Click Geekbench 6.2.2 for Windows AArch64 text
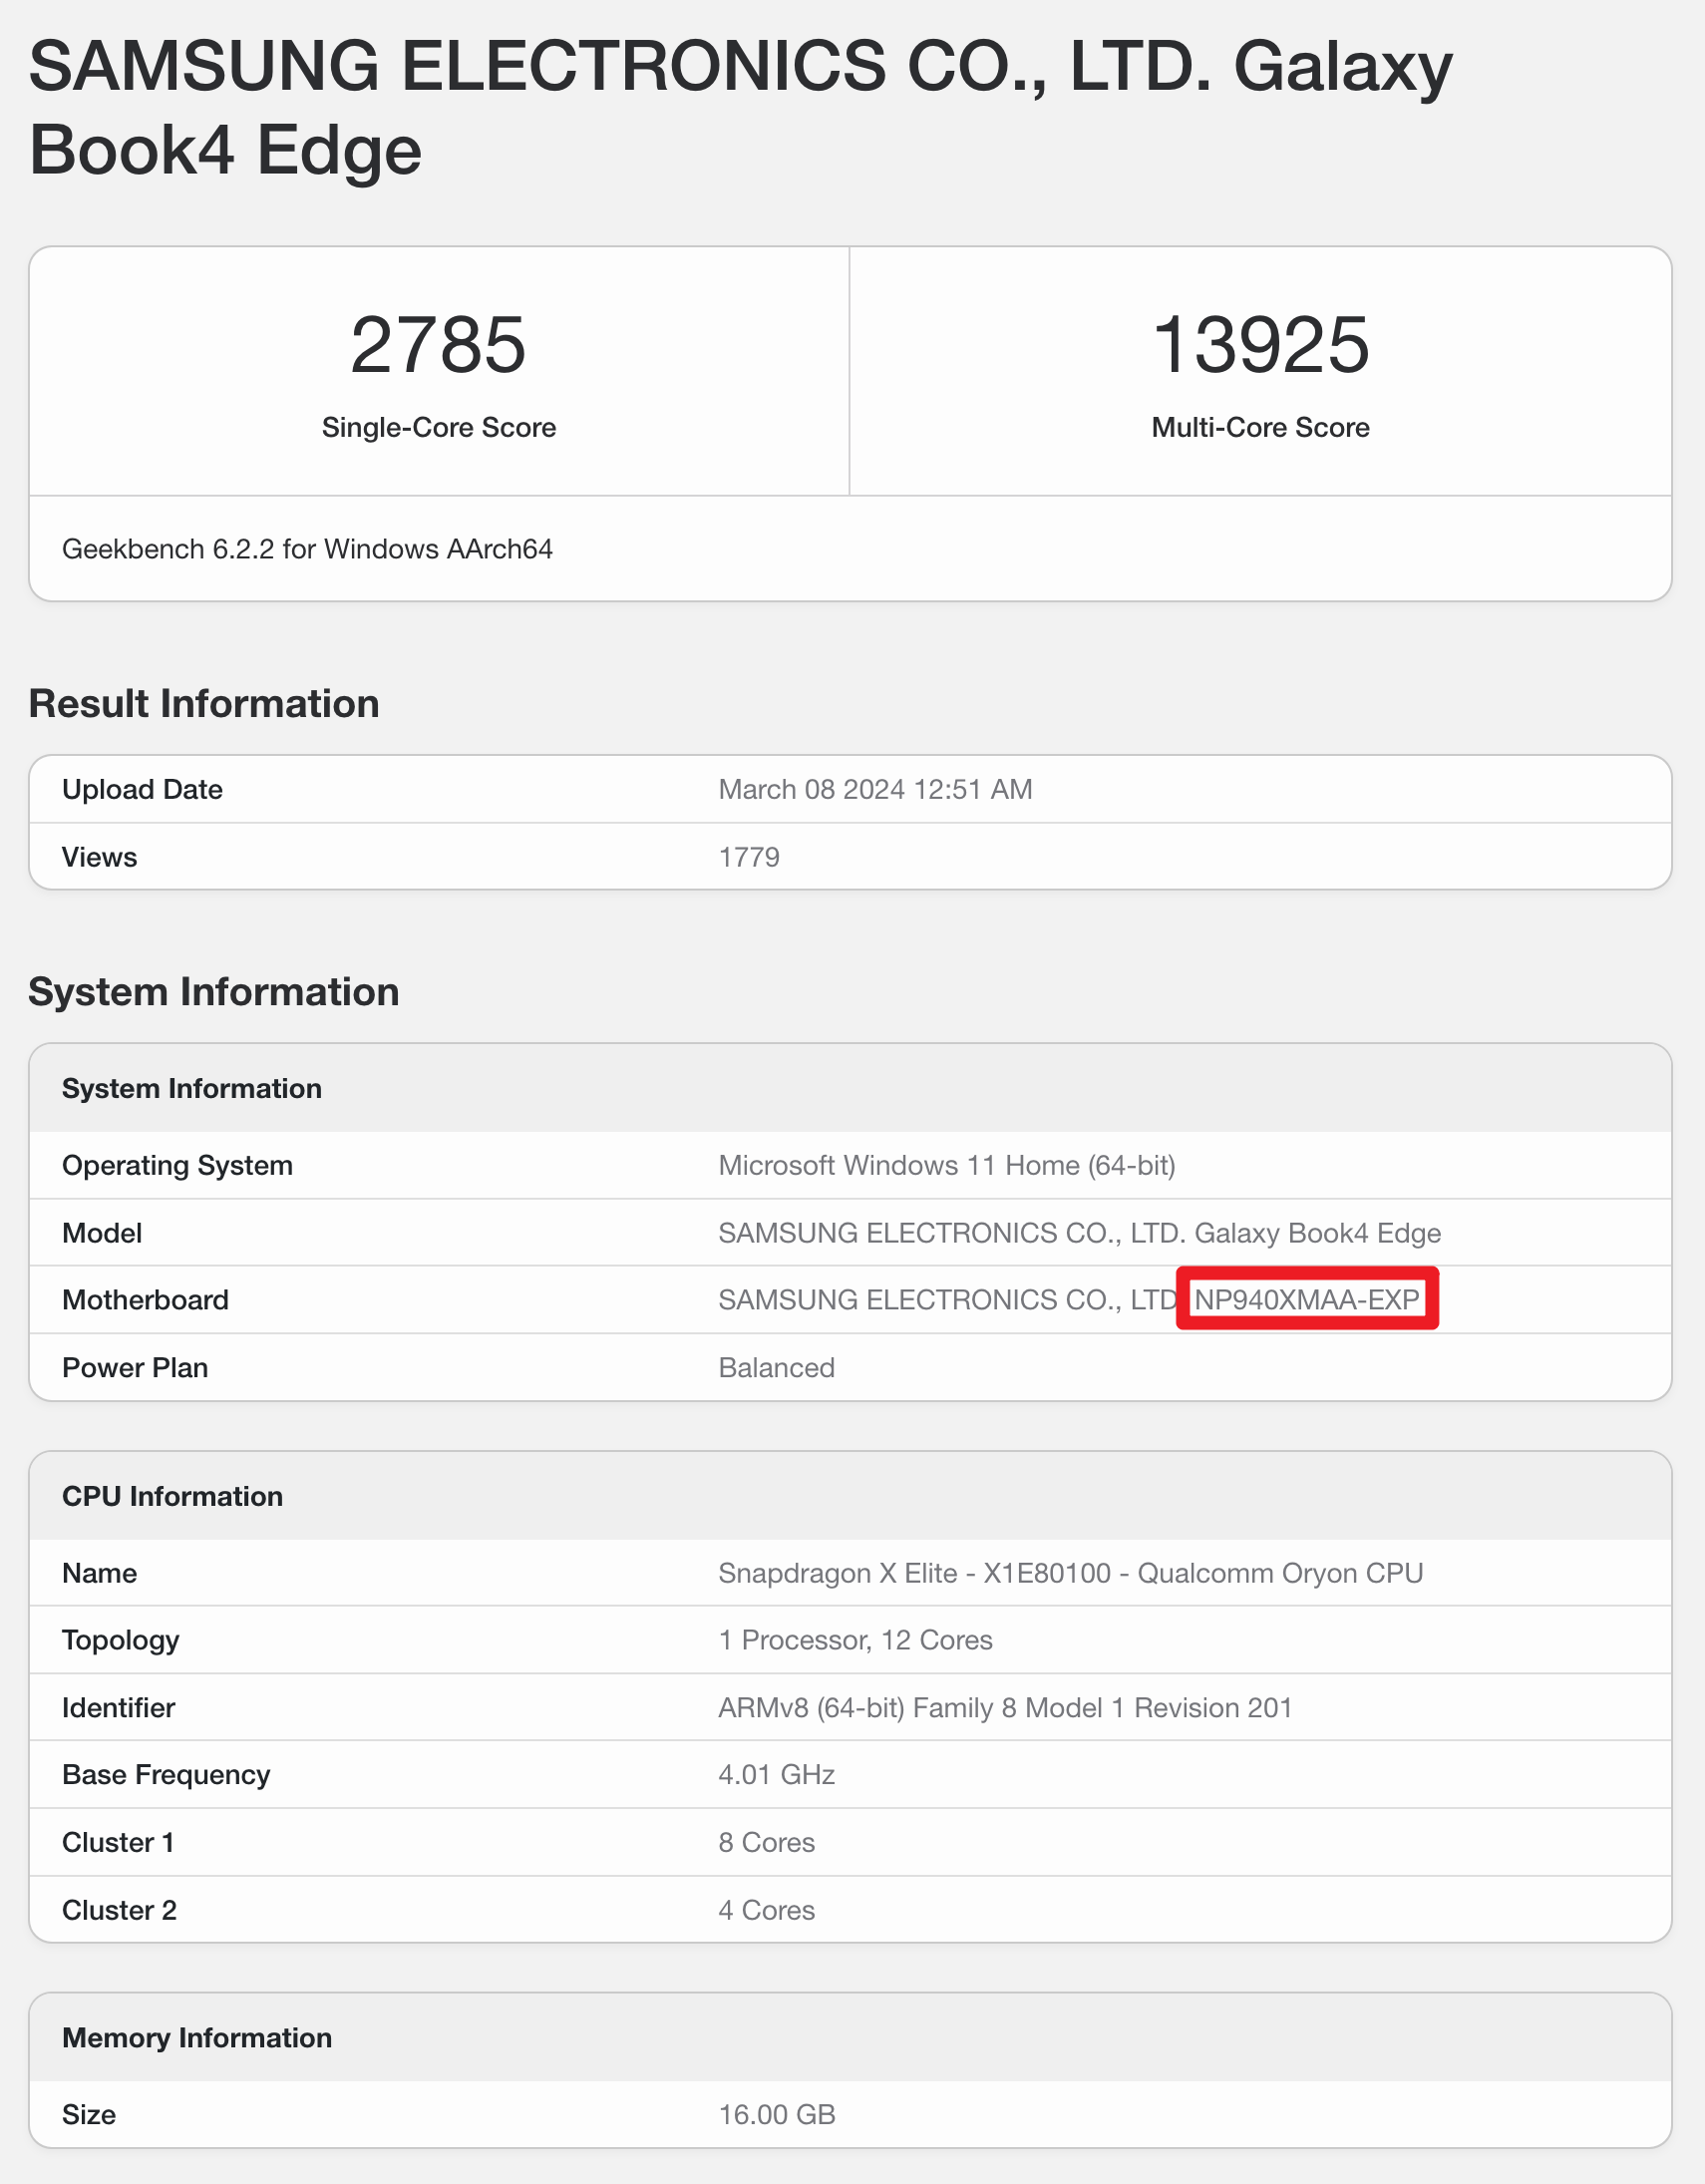The image size is (1705, 2184). [307, 549]
